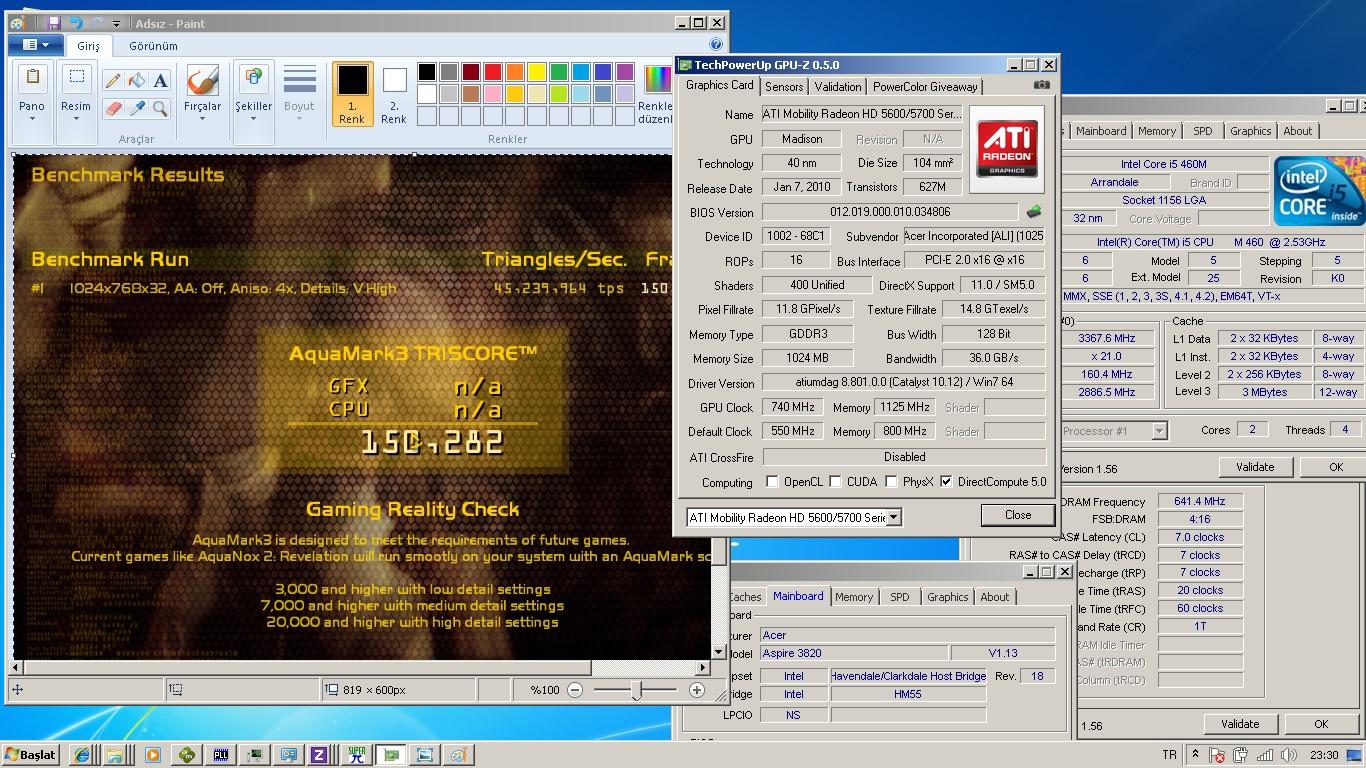Expand the Fırçalar brushes dropdown arrow
Screen dimensions: 1366x768
point(202,119)
